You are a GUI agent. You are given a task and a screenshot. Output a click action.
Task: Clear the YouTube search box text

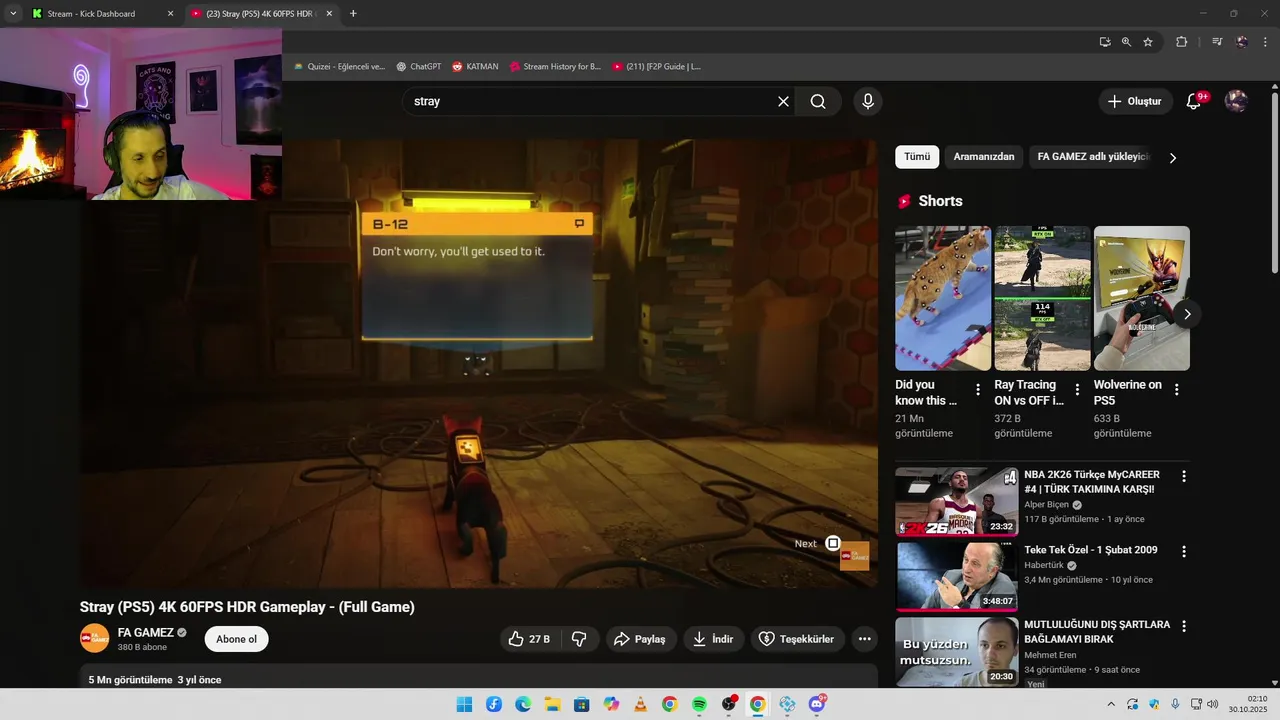783,101
